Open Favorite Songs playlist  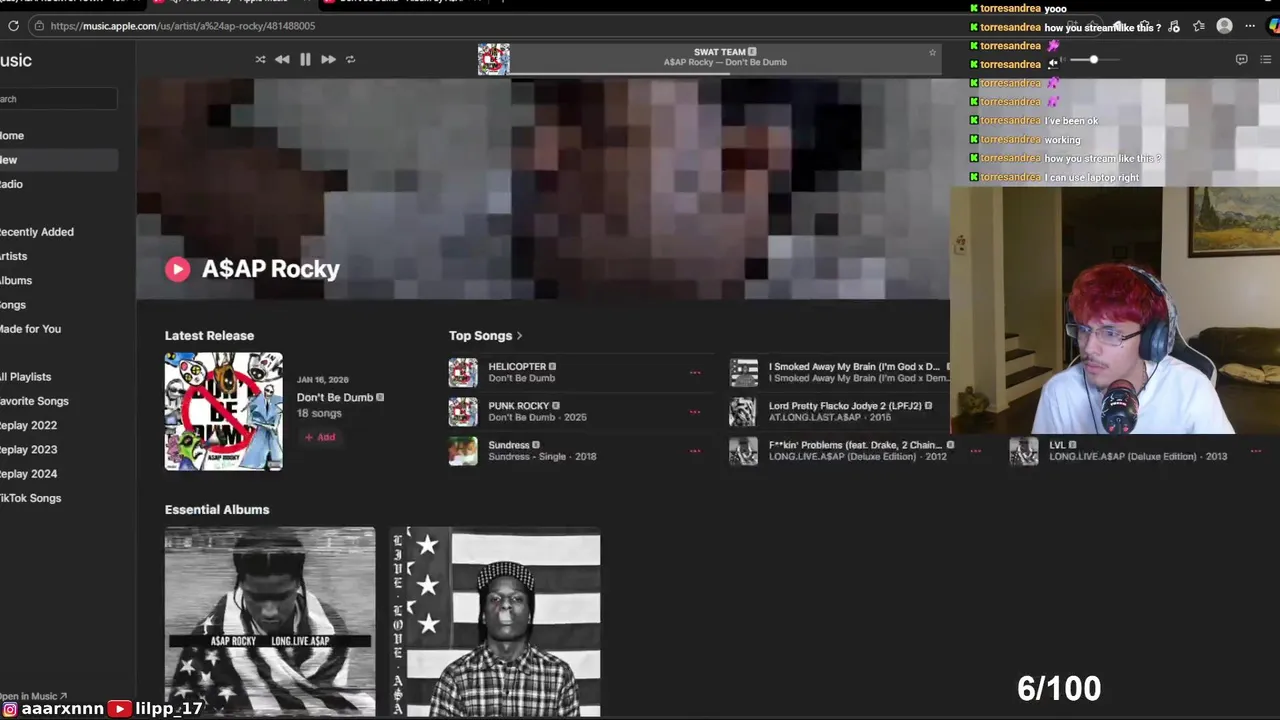[x=34, y=401]
